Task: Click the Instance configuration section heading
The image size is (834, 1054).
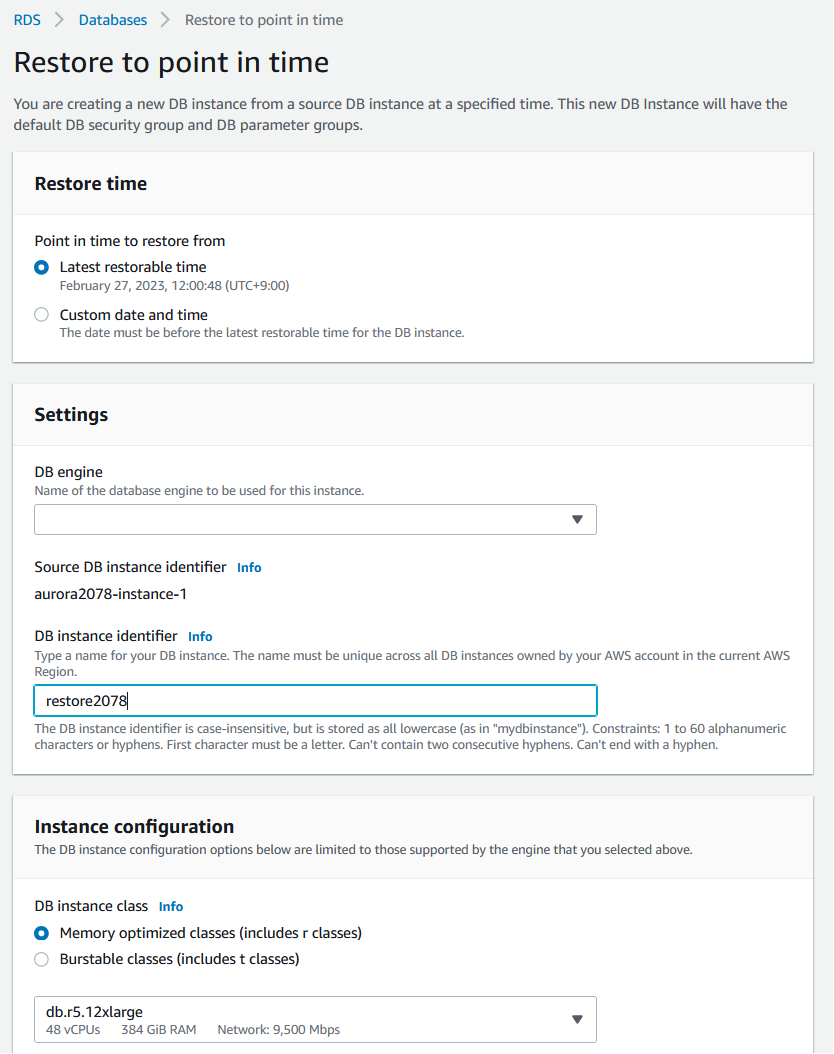Action: 134,827
